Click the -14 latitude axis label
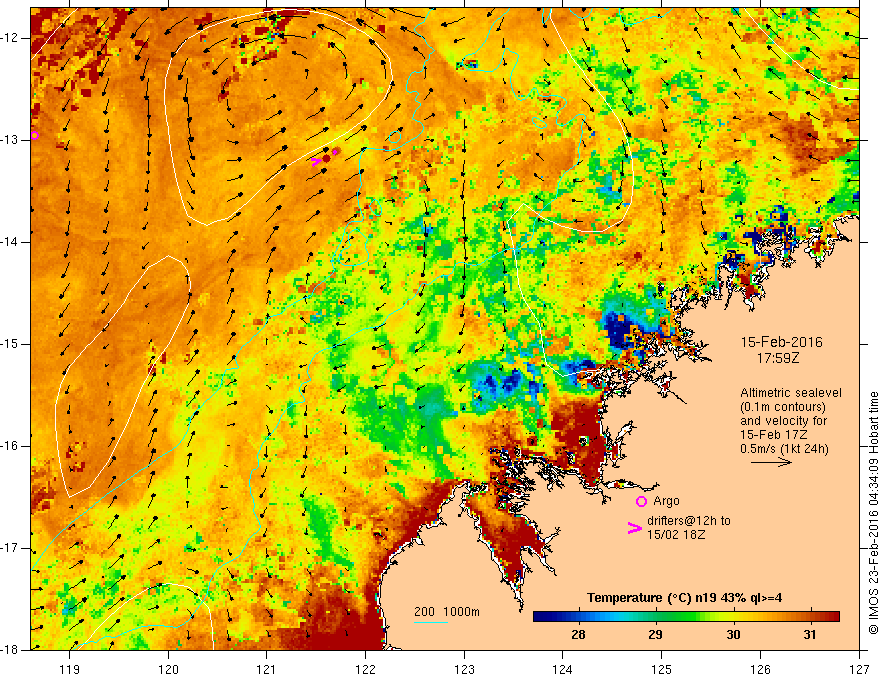This screenshot has width=880, height=680. 10,242
